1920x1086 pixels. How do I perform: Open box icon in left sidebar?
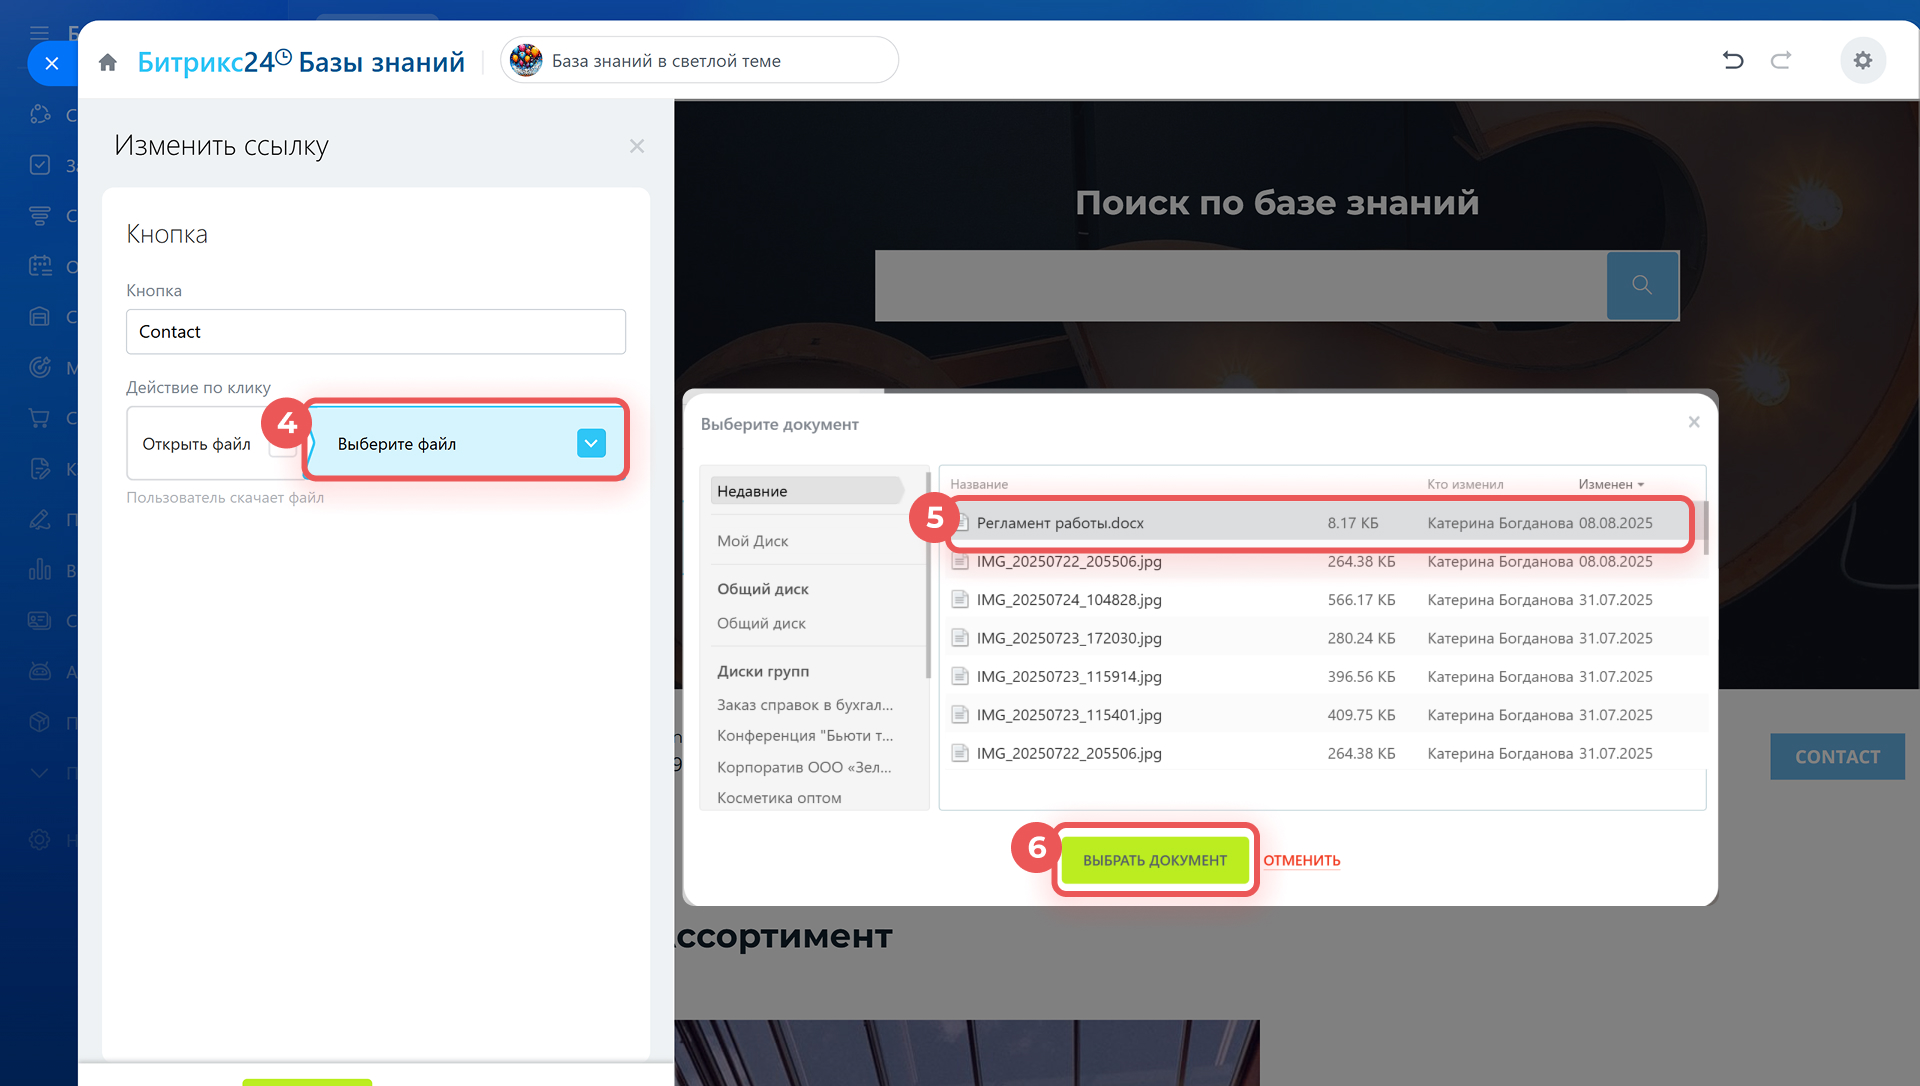(39, 722)
